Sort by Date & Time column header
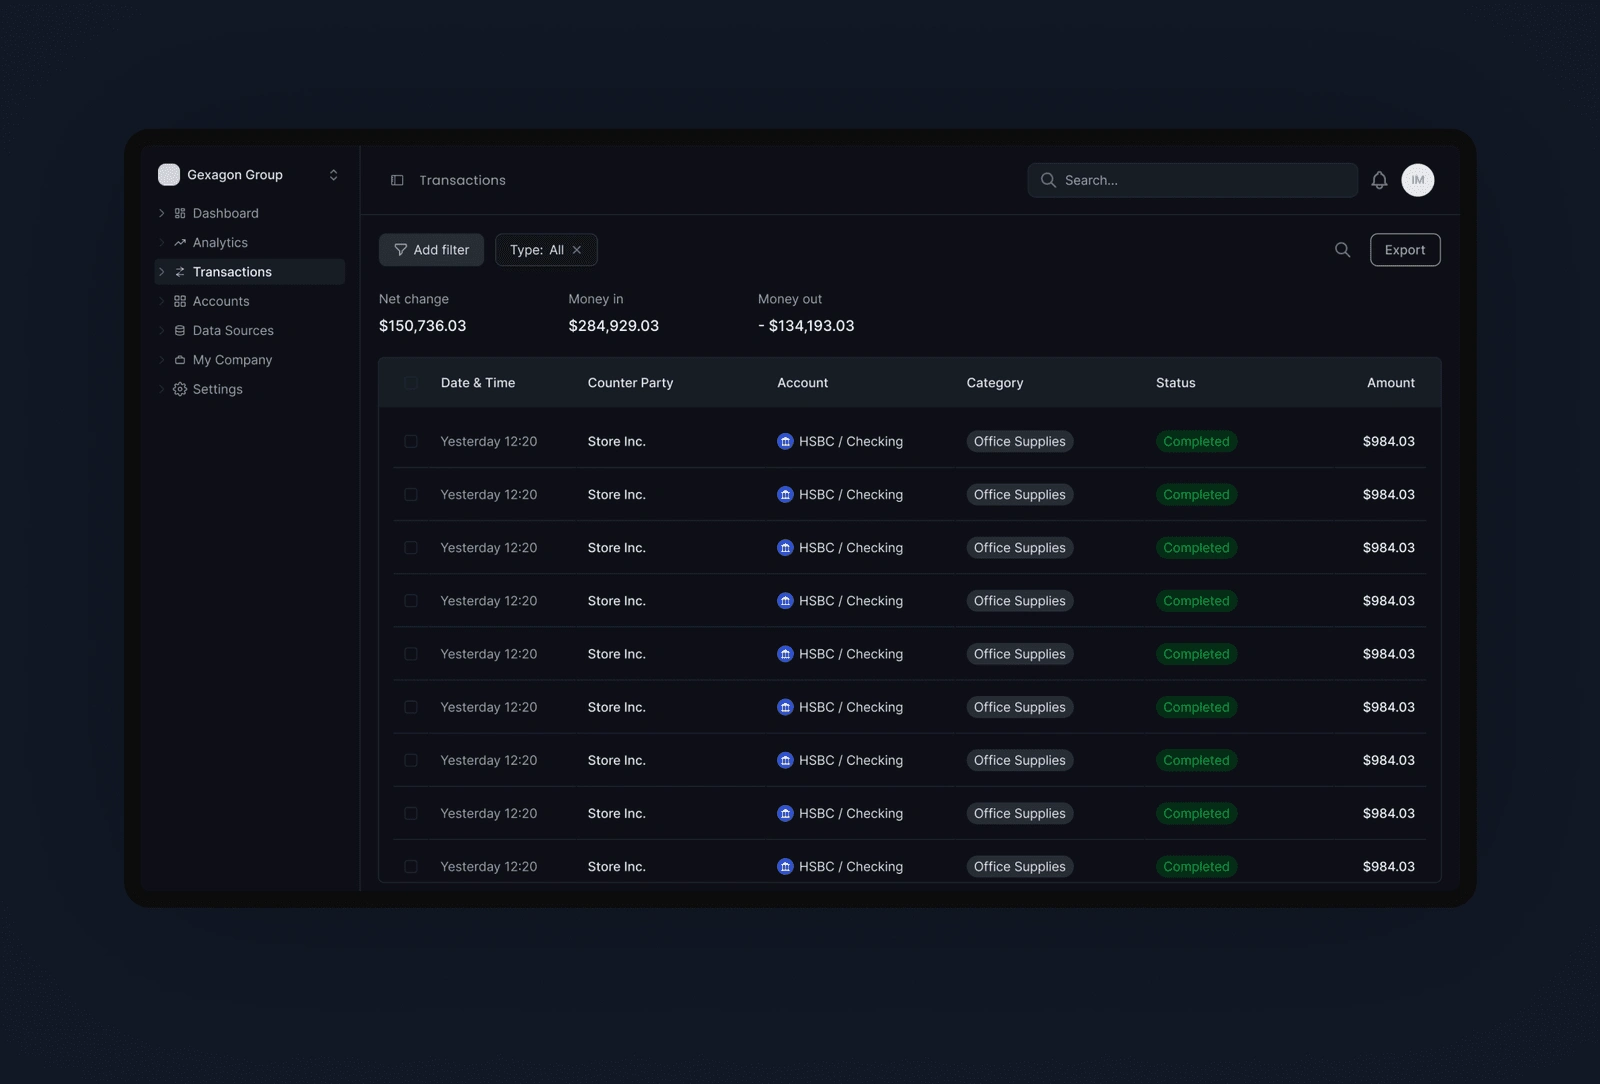1600x1084 pixels. coord(478,383)
